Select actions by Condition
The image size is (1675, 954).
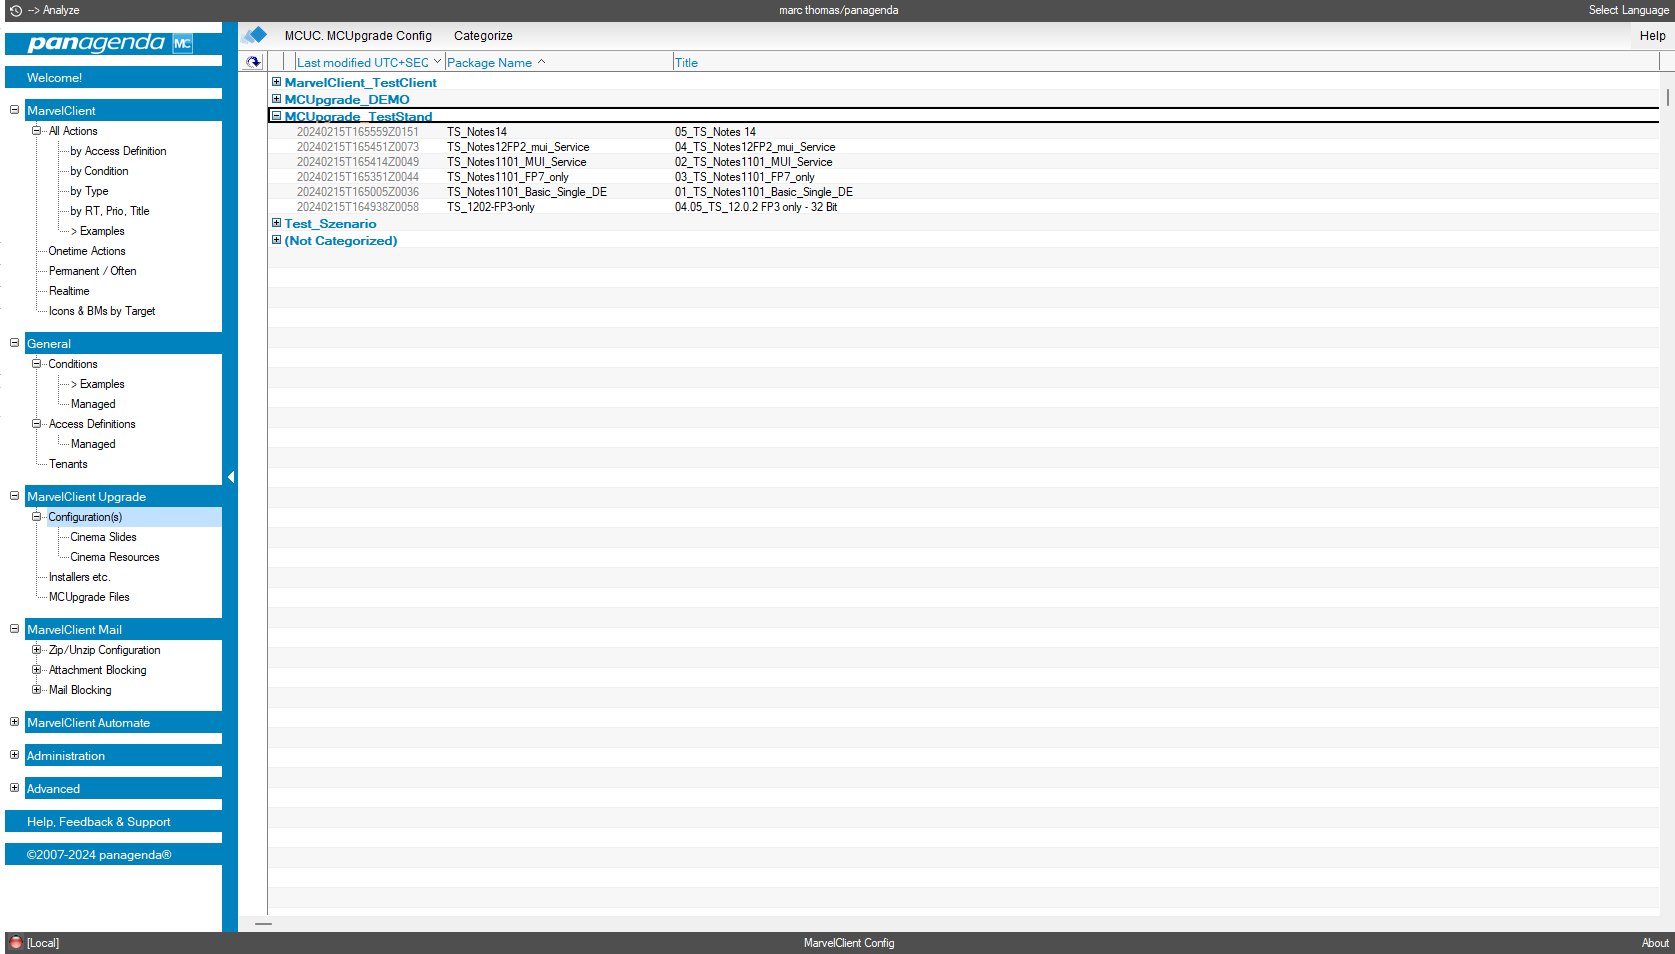99,171
